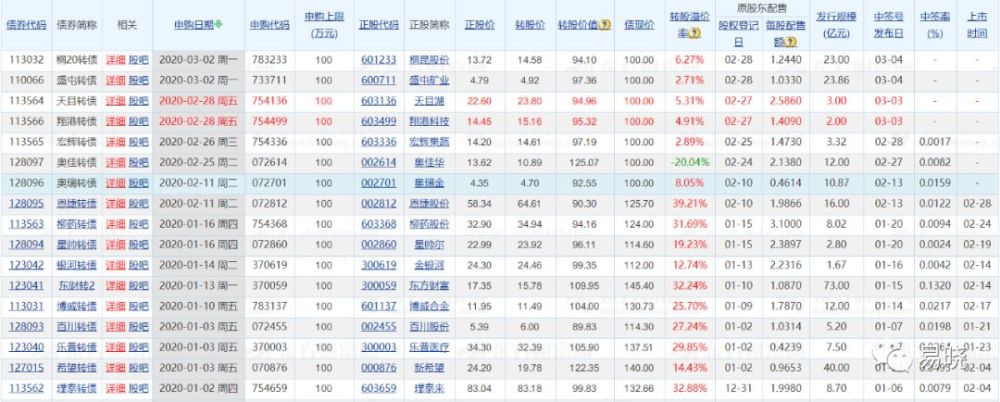Sort the table by 申购代码 header
This screenshot has width=1000, height=402.
[269, 26]
